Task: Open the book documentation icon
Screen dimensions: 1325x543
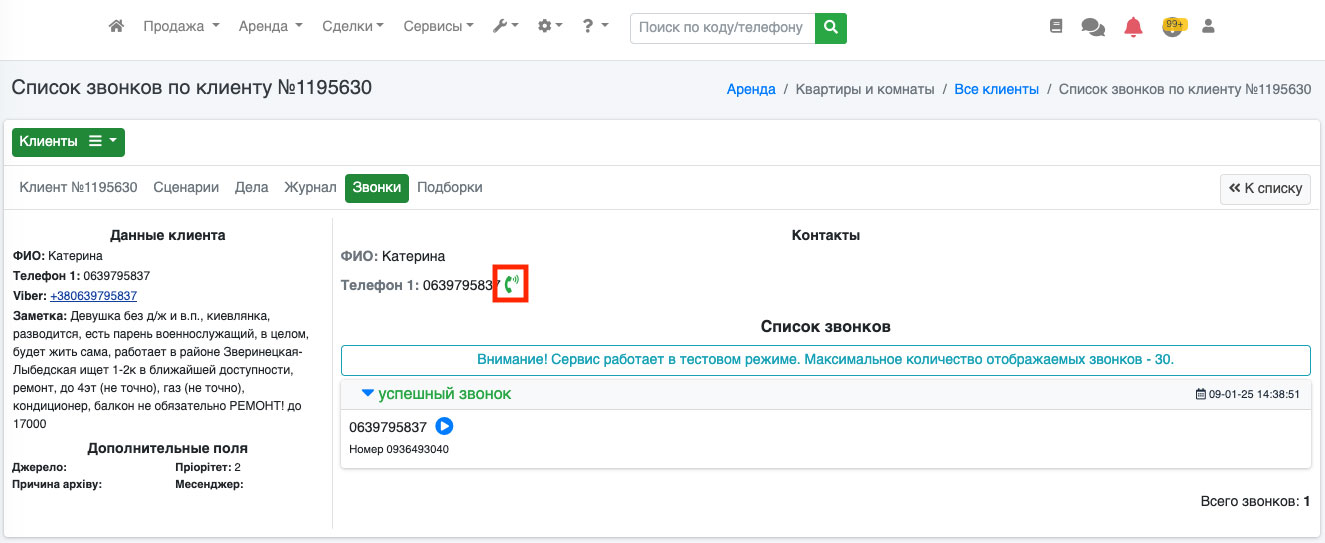Action: pyautogui.click(x=1056, y=27)
